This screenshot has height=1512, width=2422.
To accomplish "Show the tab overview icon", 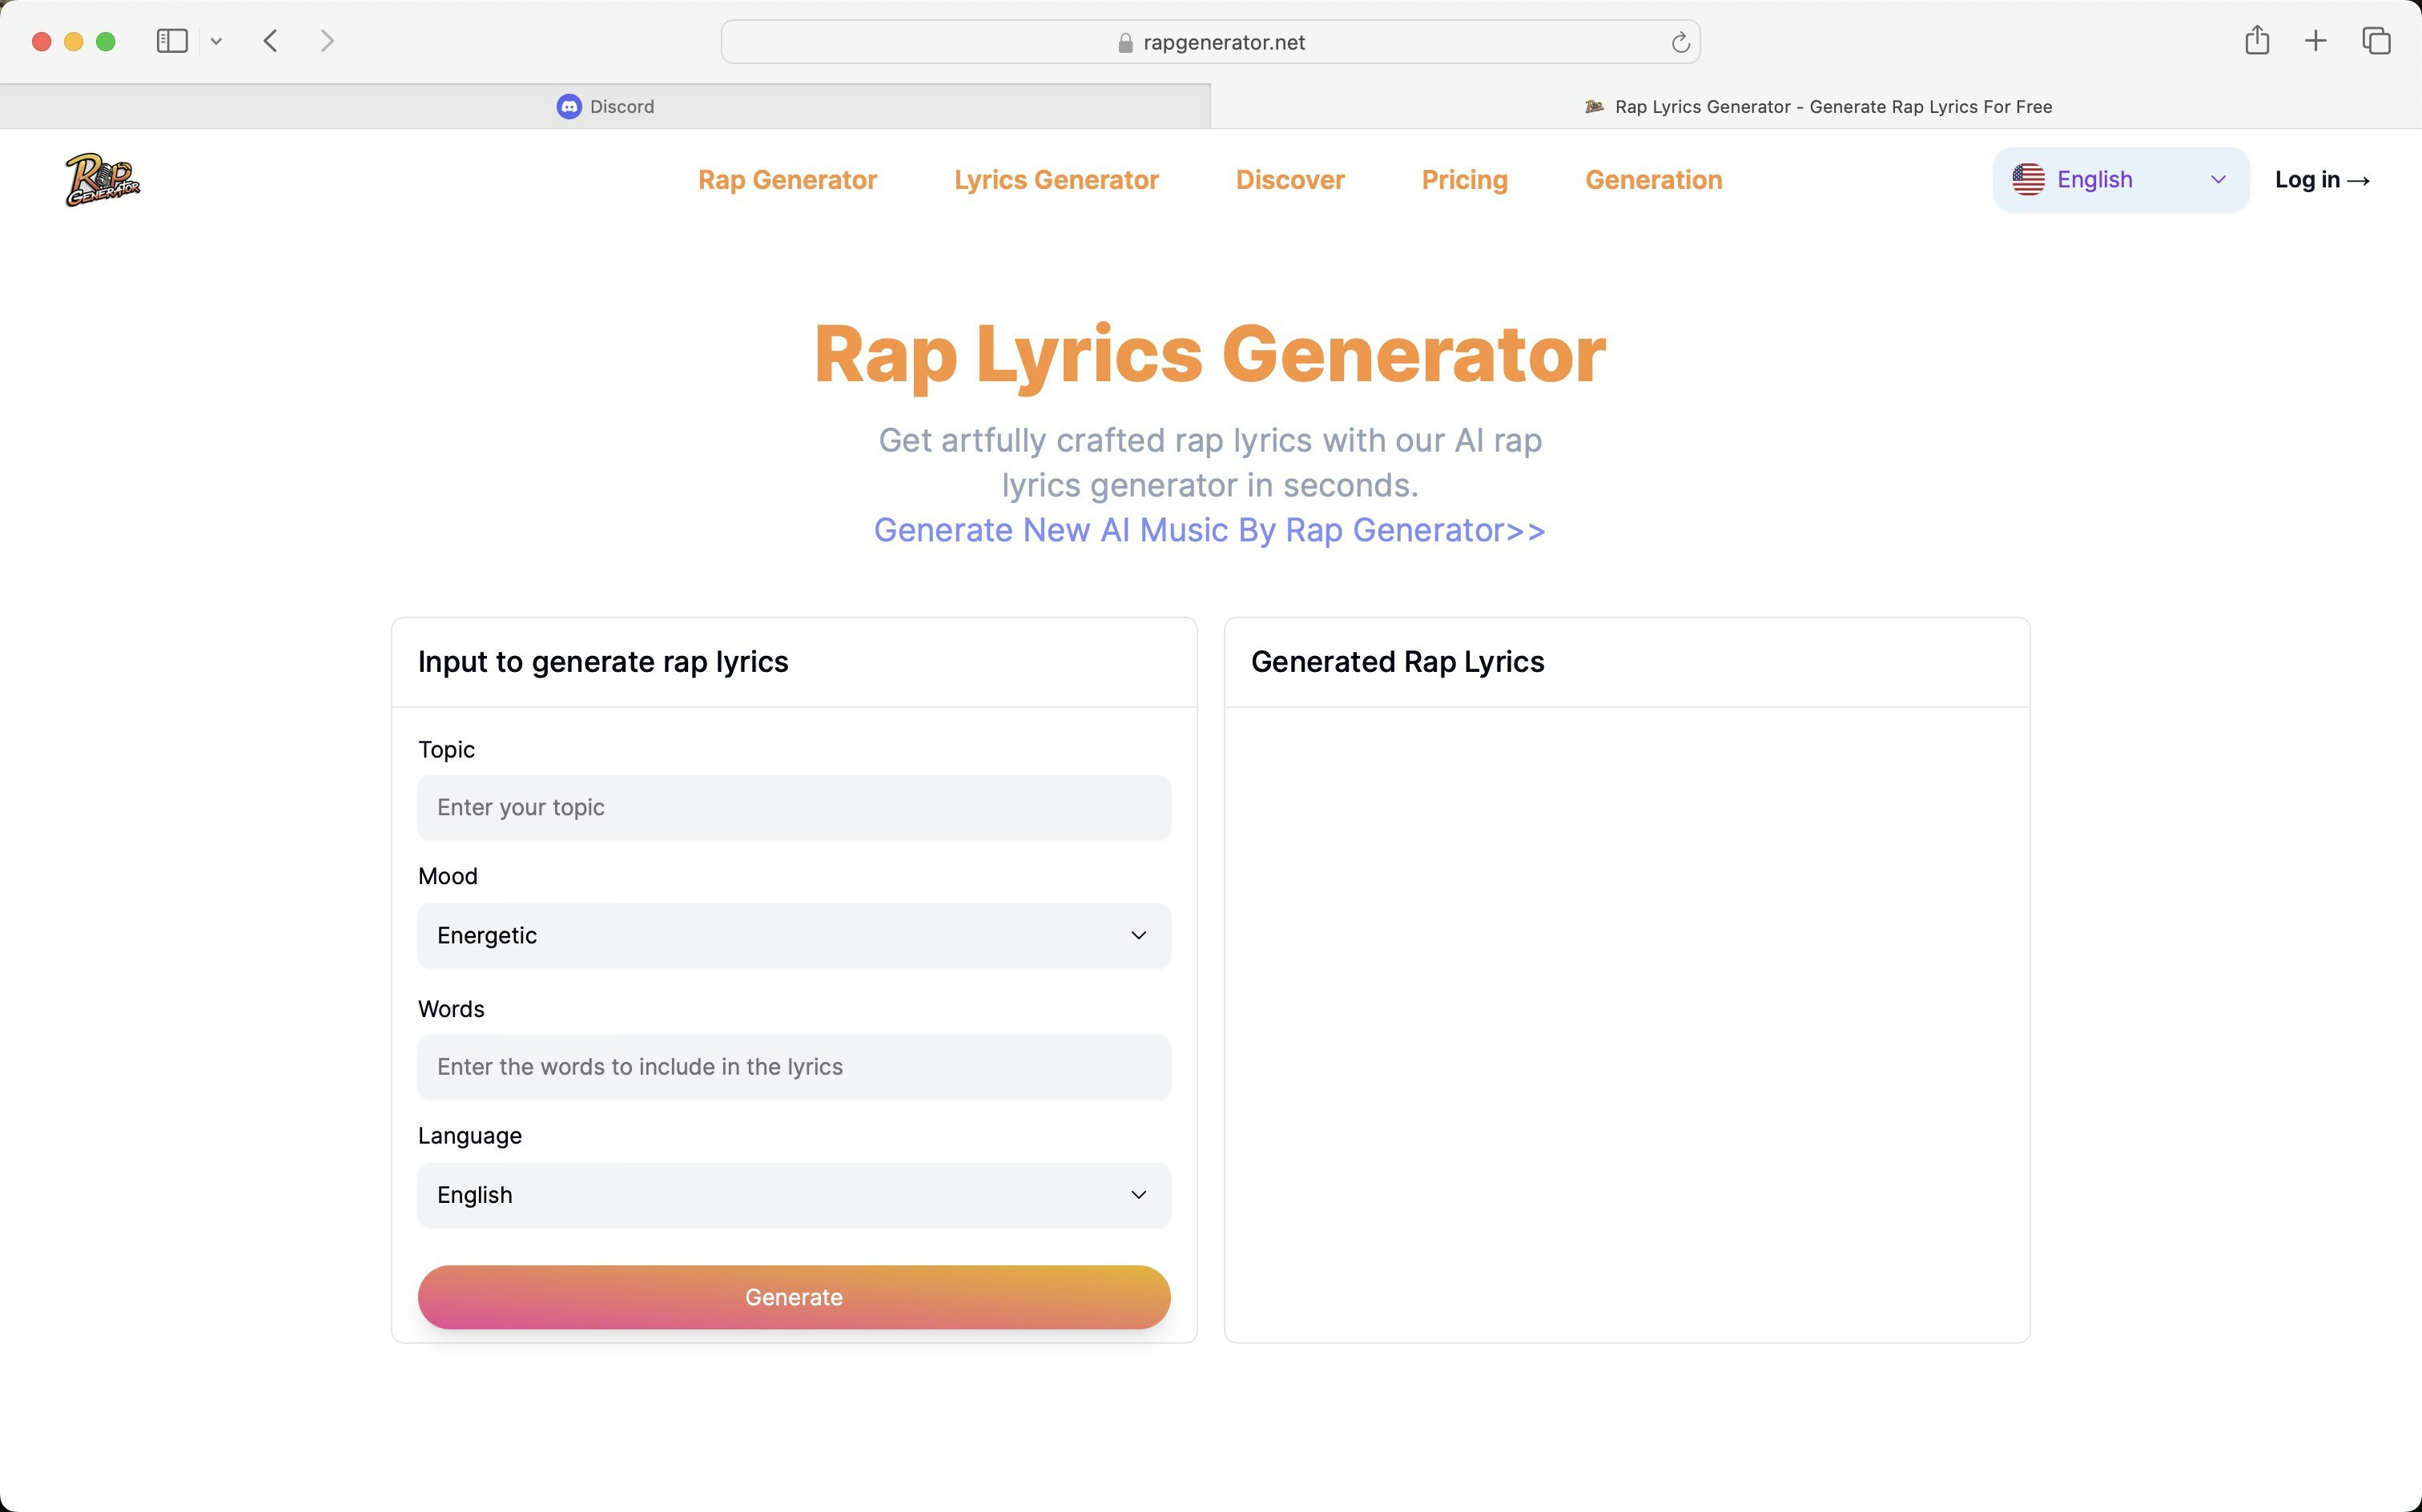I will (2376, 41).
